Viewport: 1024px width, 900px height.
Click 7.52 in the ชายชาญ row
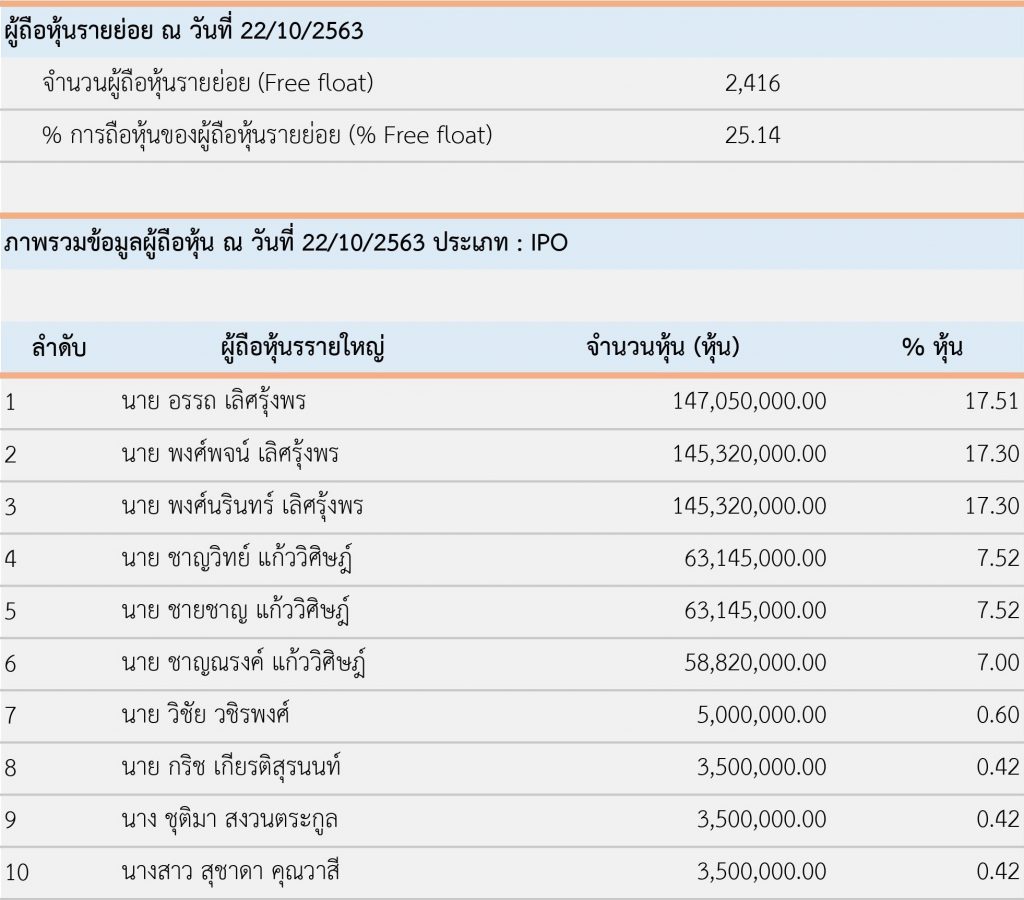click(x=997, y=610)
